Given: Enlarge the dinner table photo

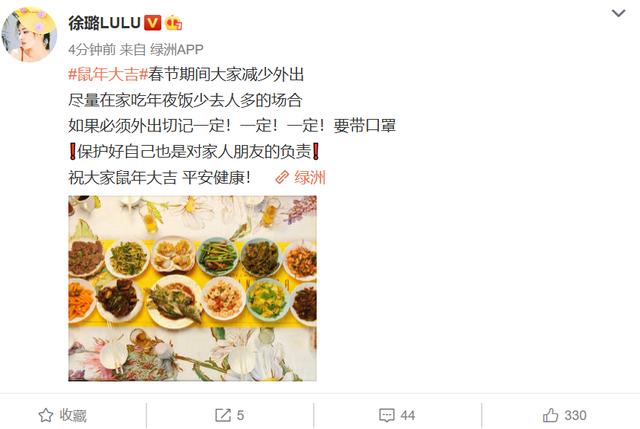Looking at the screenshot, I should point(192,288).
